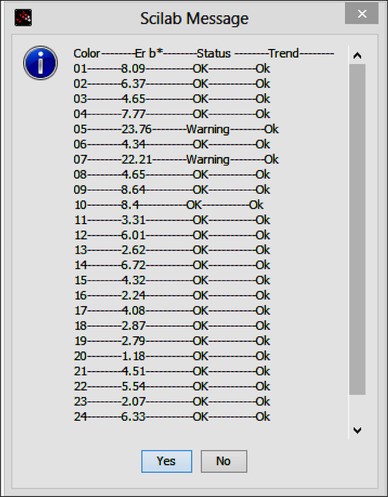The height and width of the screenshot is (497, 388).
Task: Click the Scilab Message title text
Action: 194,18
